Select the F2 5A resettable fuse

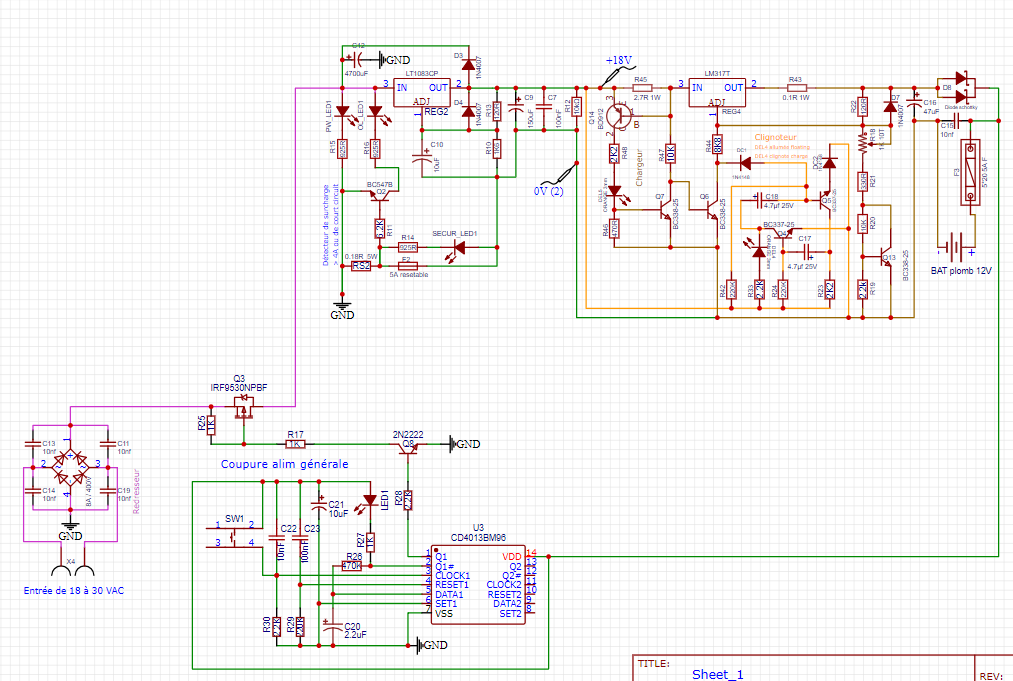pyautogui.click(x=406, y=266)
